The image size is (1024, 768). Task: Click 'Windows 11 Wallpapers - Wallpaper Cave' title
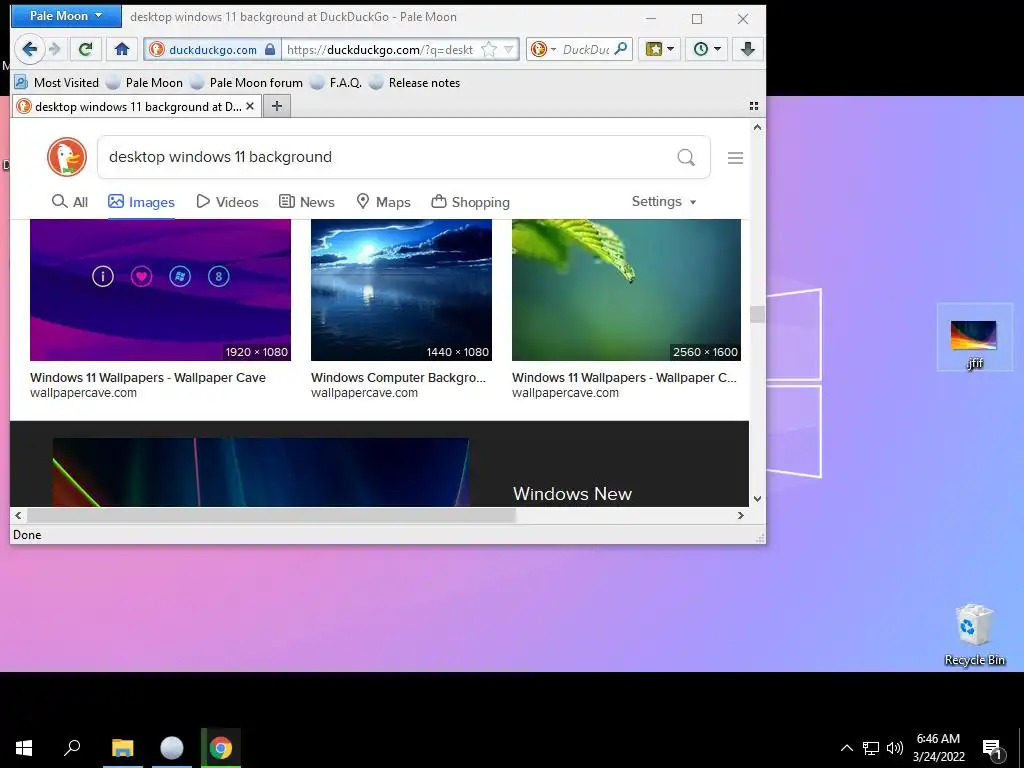tap(148, 377)
